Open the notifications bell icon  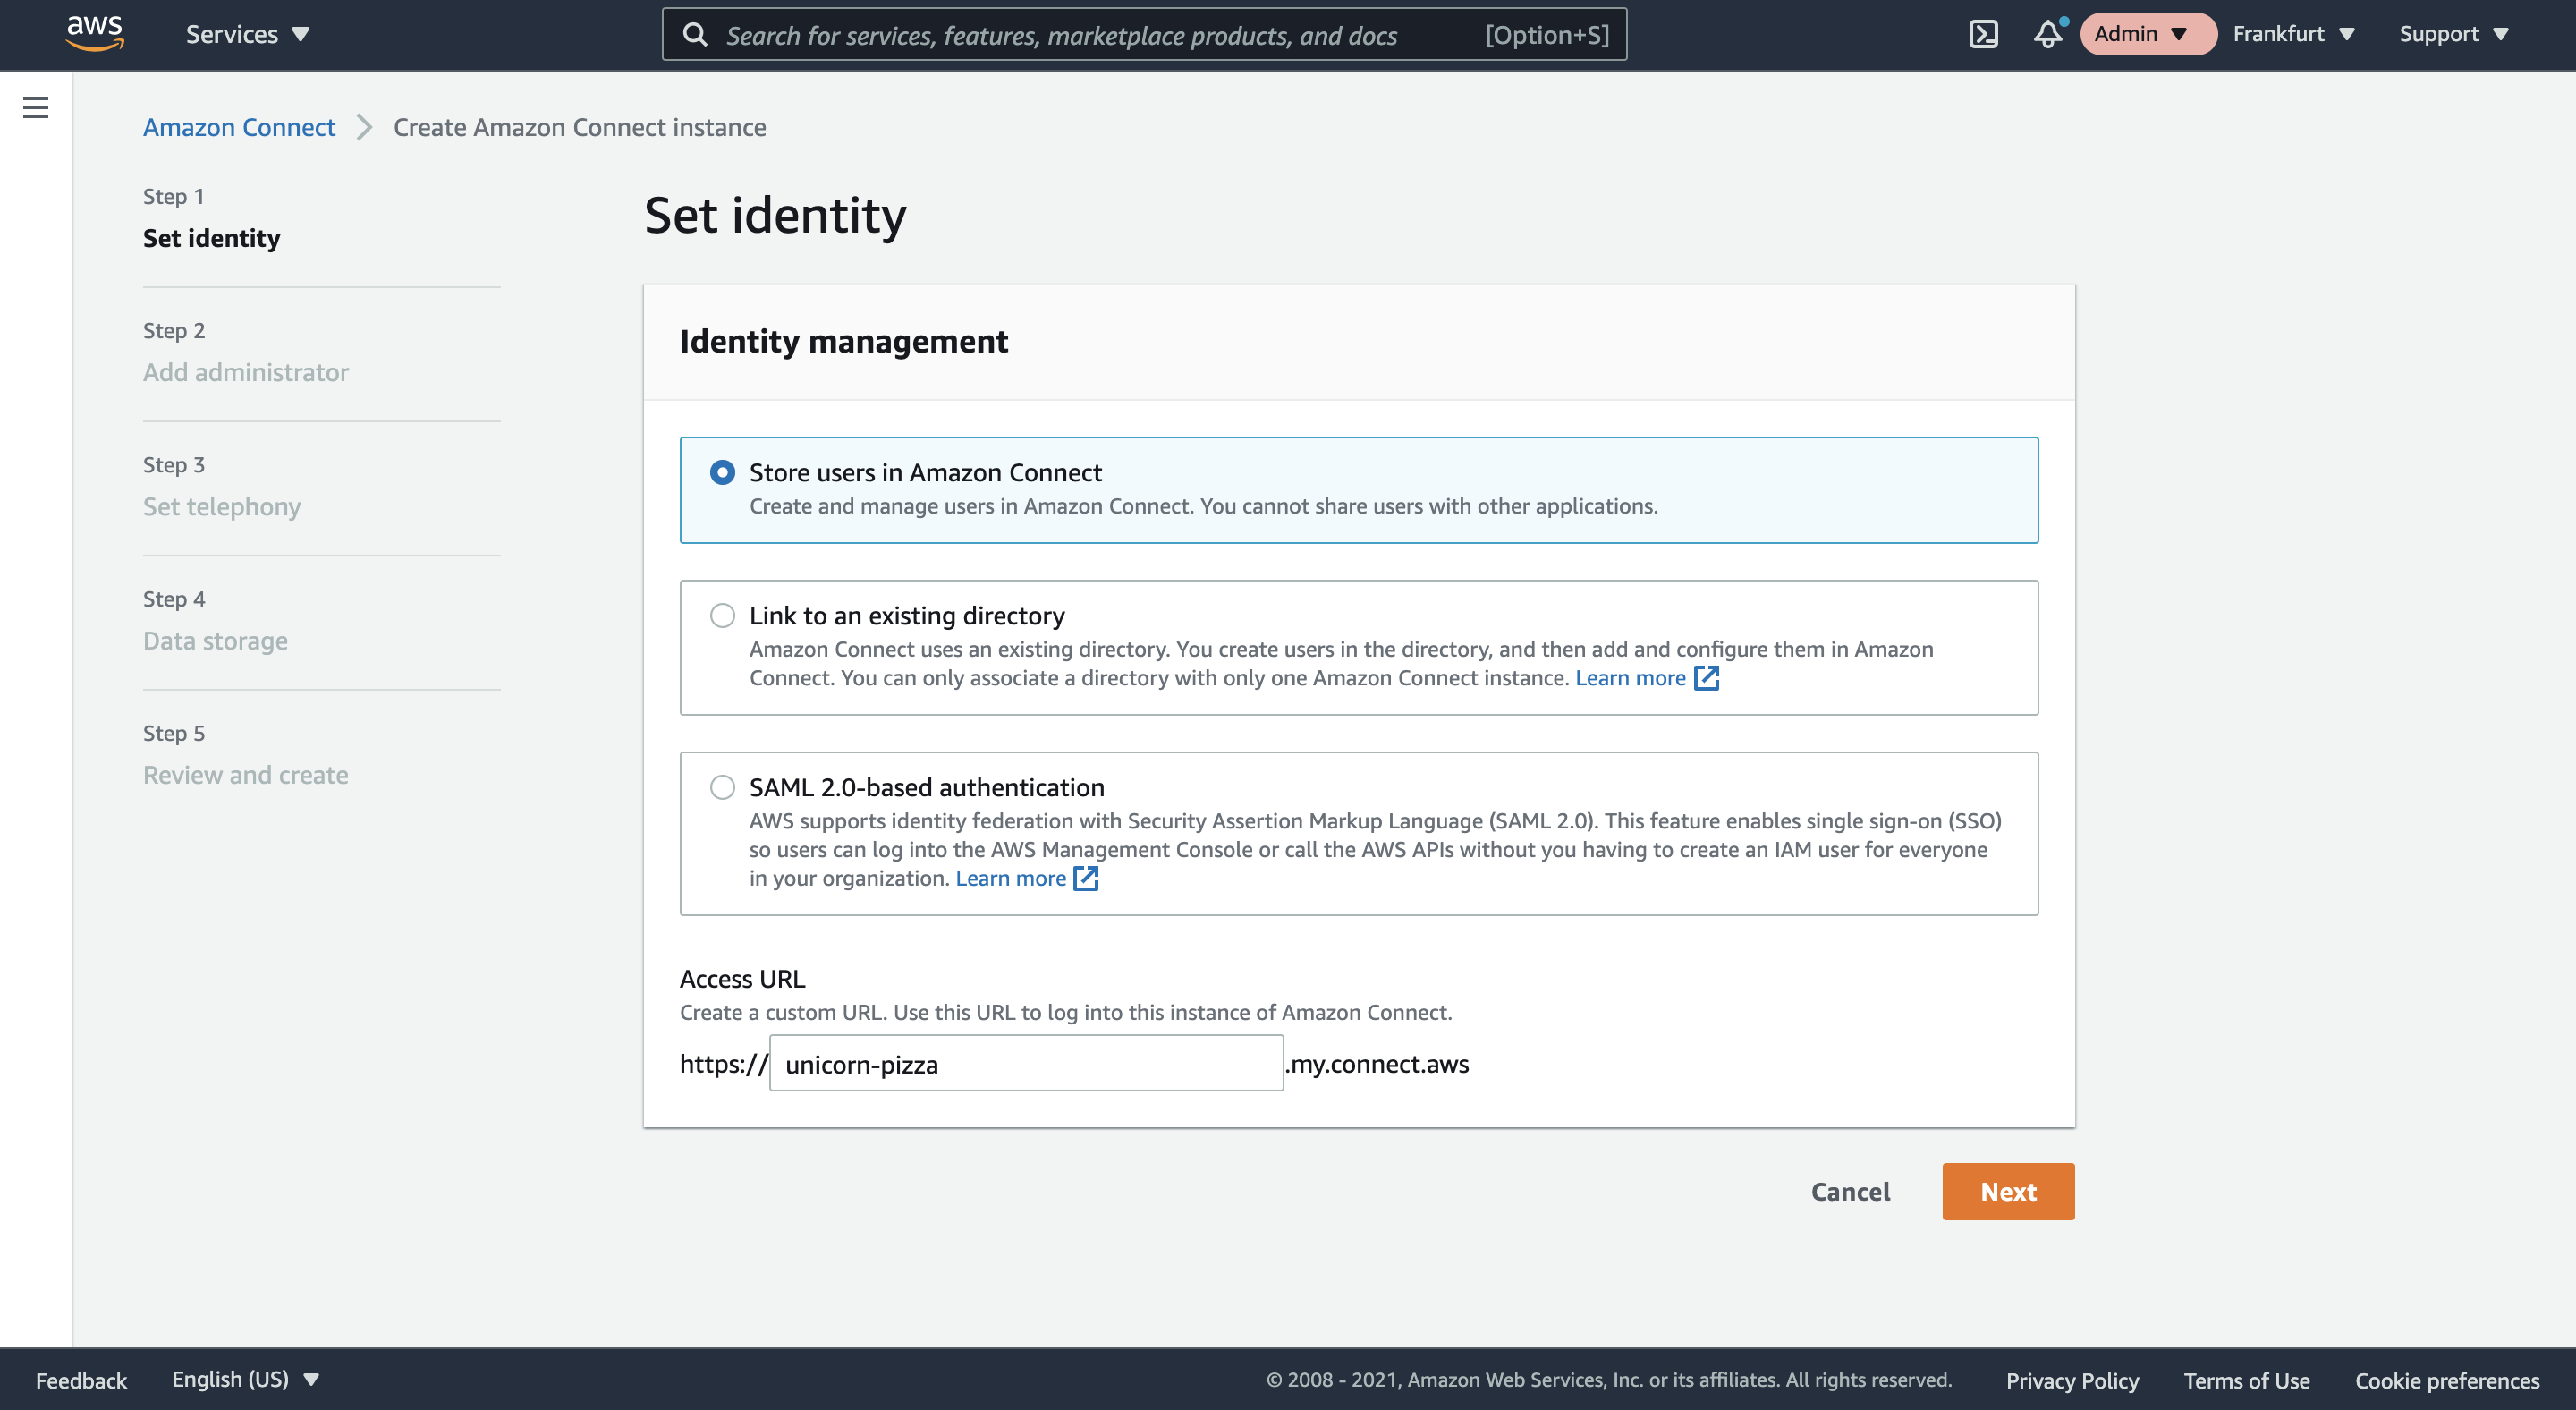coord(2048,34)
